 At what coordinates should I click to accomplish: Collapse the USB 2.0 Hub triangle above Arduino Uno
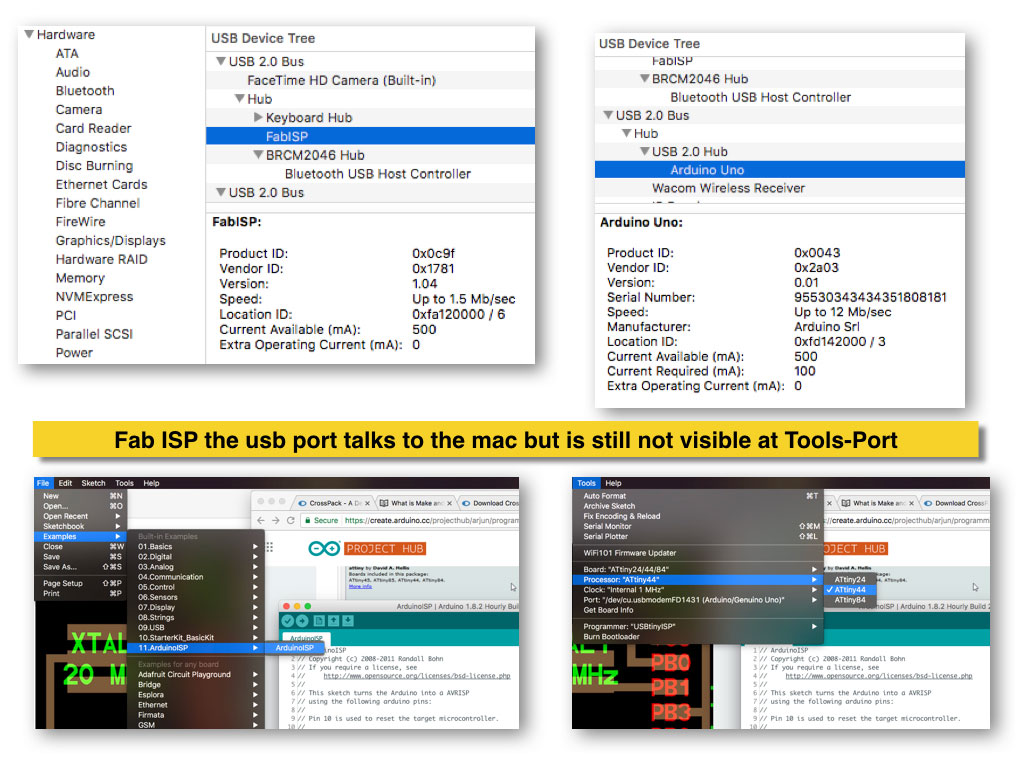click(x=645, y=151)
